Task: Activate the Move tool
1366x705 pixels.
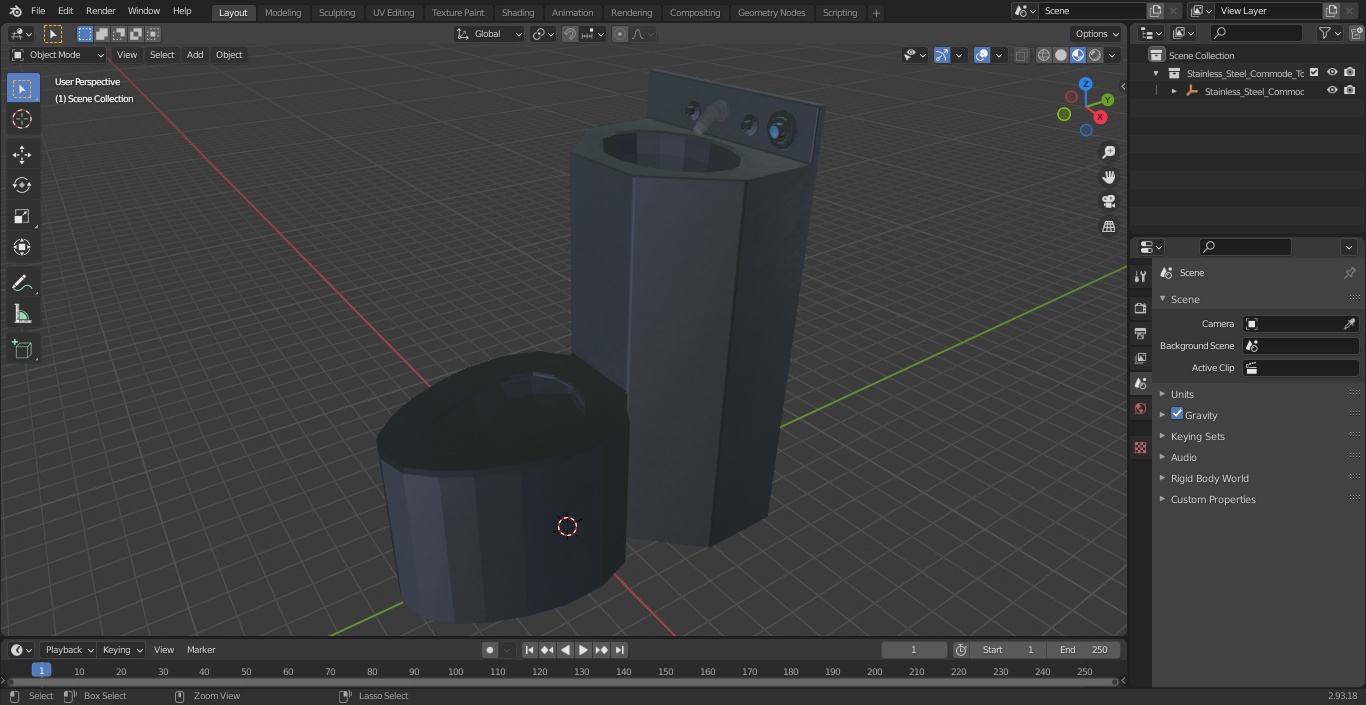Action: (x=22, y=154)
